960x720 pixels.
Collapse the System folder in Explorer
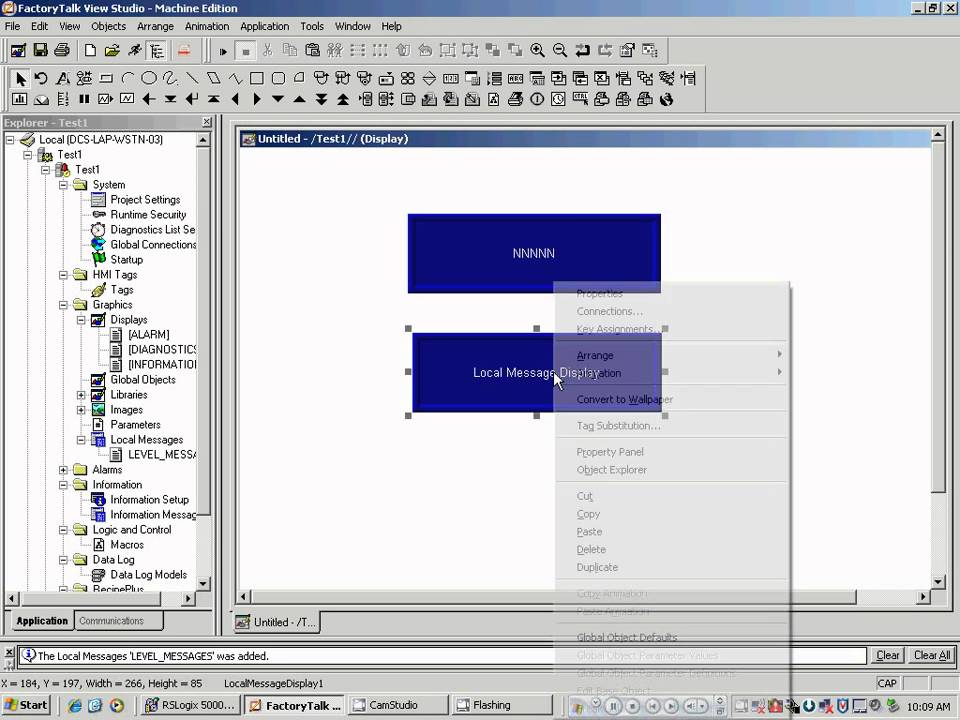click(64, 185)
